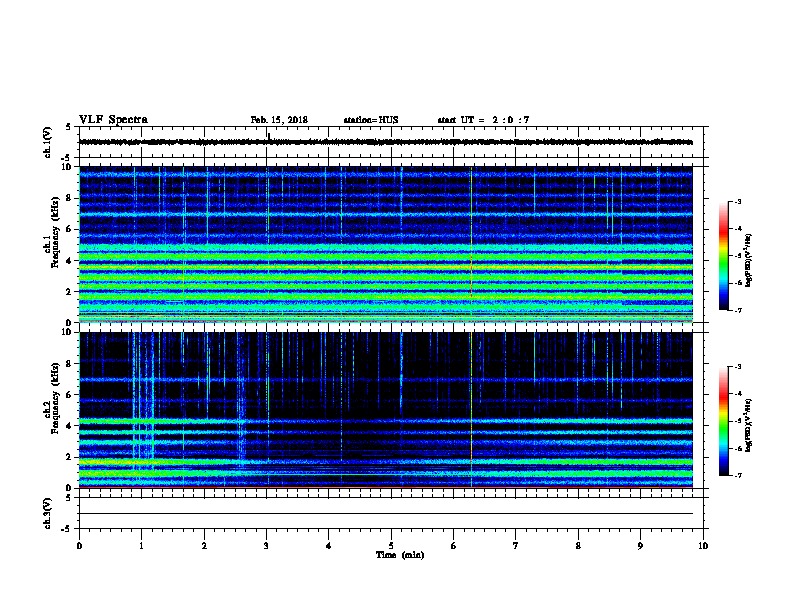Click the ch.1 spectrogram color scale bar
The image size is (792, 612).
(x=723, y=256)
